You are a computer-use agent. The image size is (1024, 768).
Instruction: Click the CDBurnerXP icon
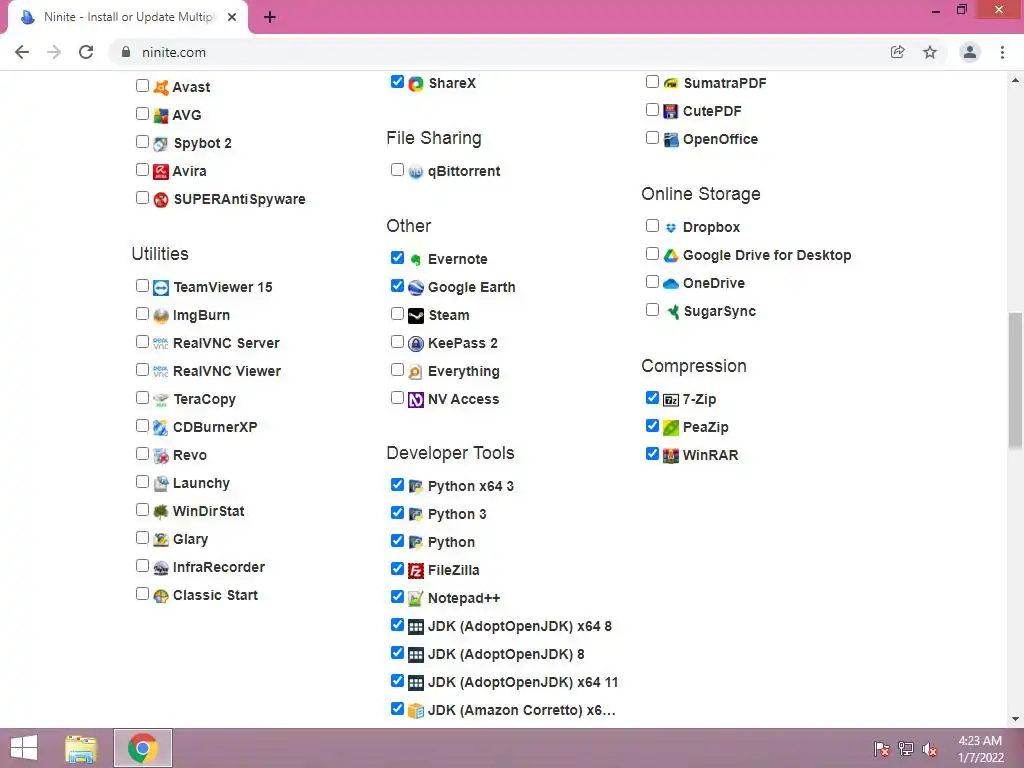[x=161, y=427]
